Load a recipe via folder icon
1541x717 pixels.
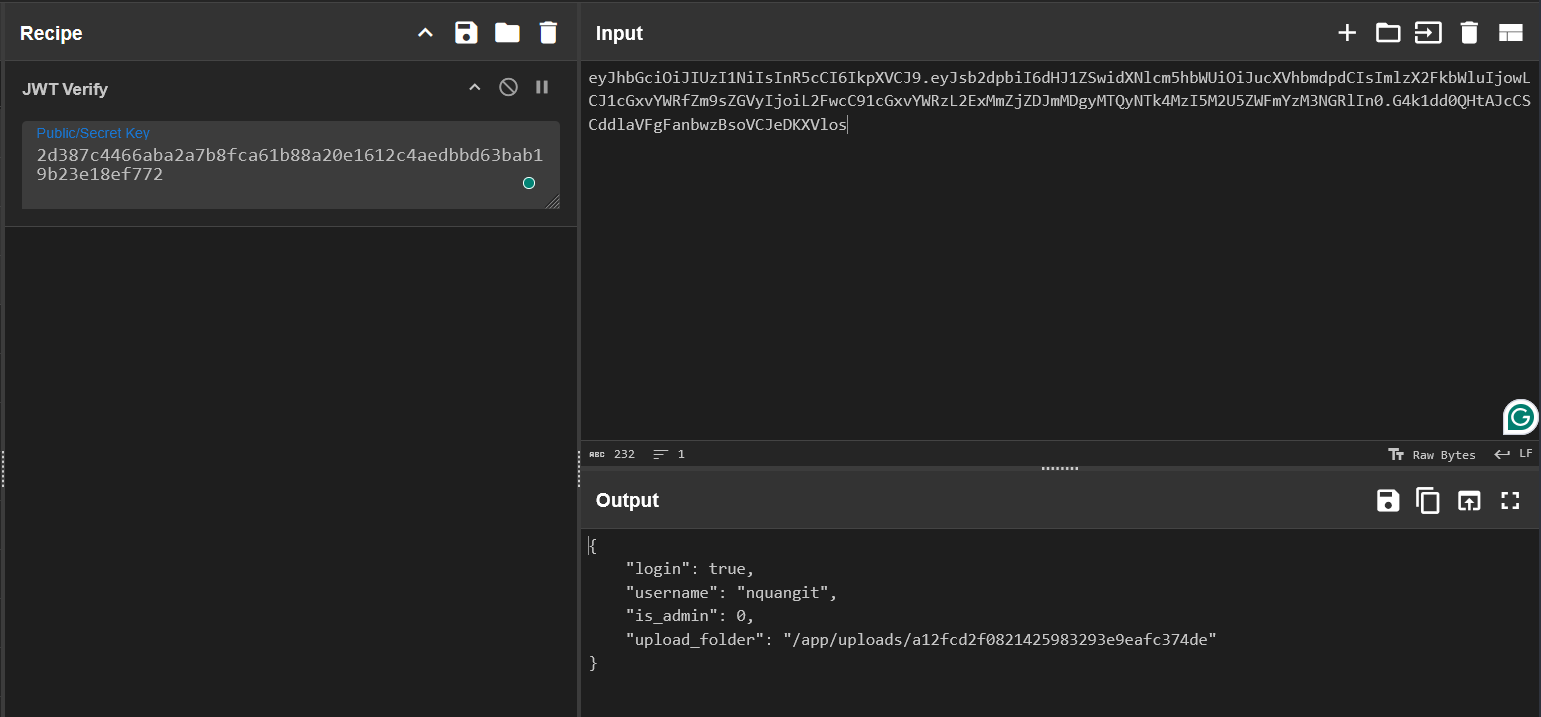coord(507,33)
